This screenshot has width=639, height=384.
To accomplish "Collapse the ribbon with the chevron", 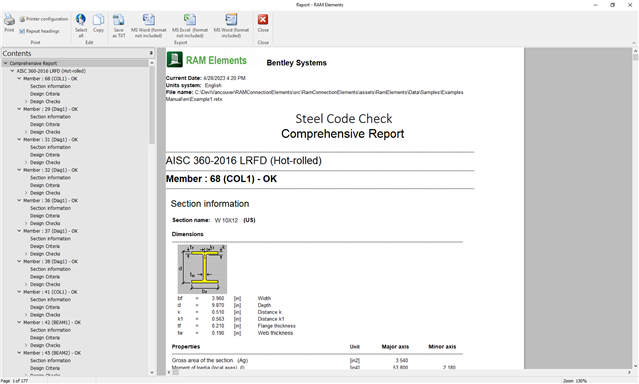I will point(634,42).
